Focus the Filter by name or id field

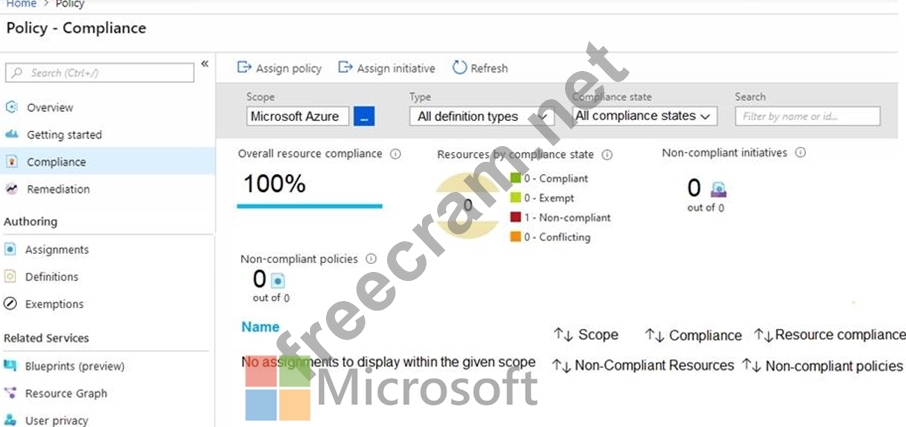(807, 117)
